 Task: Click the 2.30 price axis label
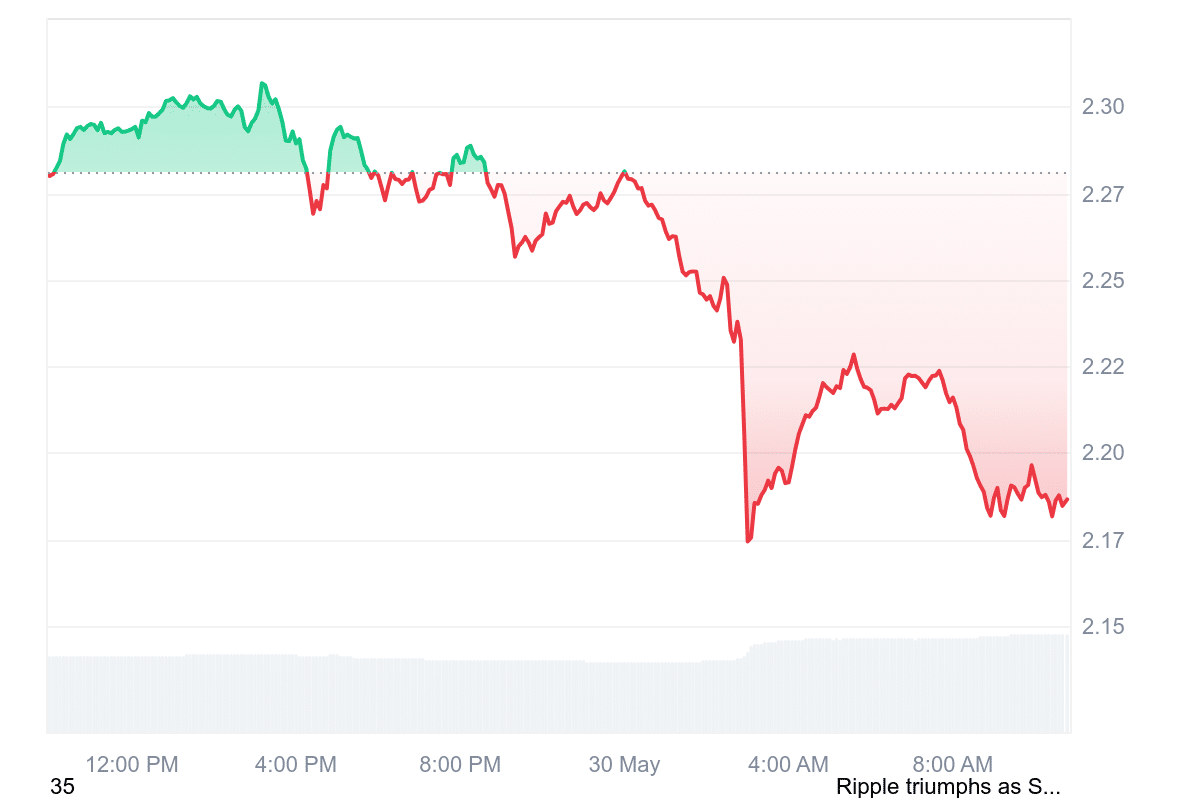click(1104, 107)
